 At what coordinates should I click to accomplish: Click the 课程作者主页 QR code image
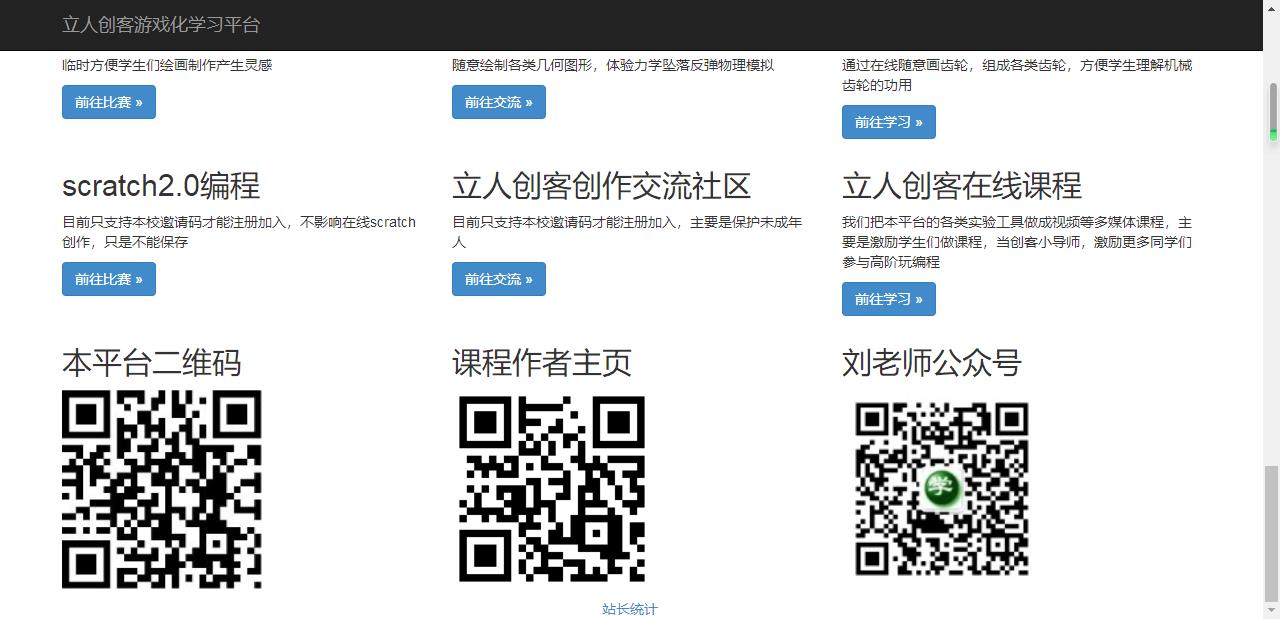(x=552, y=489)
